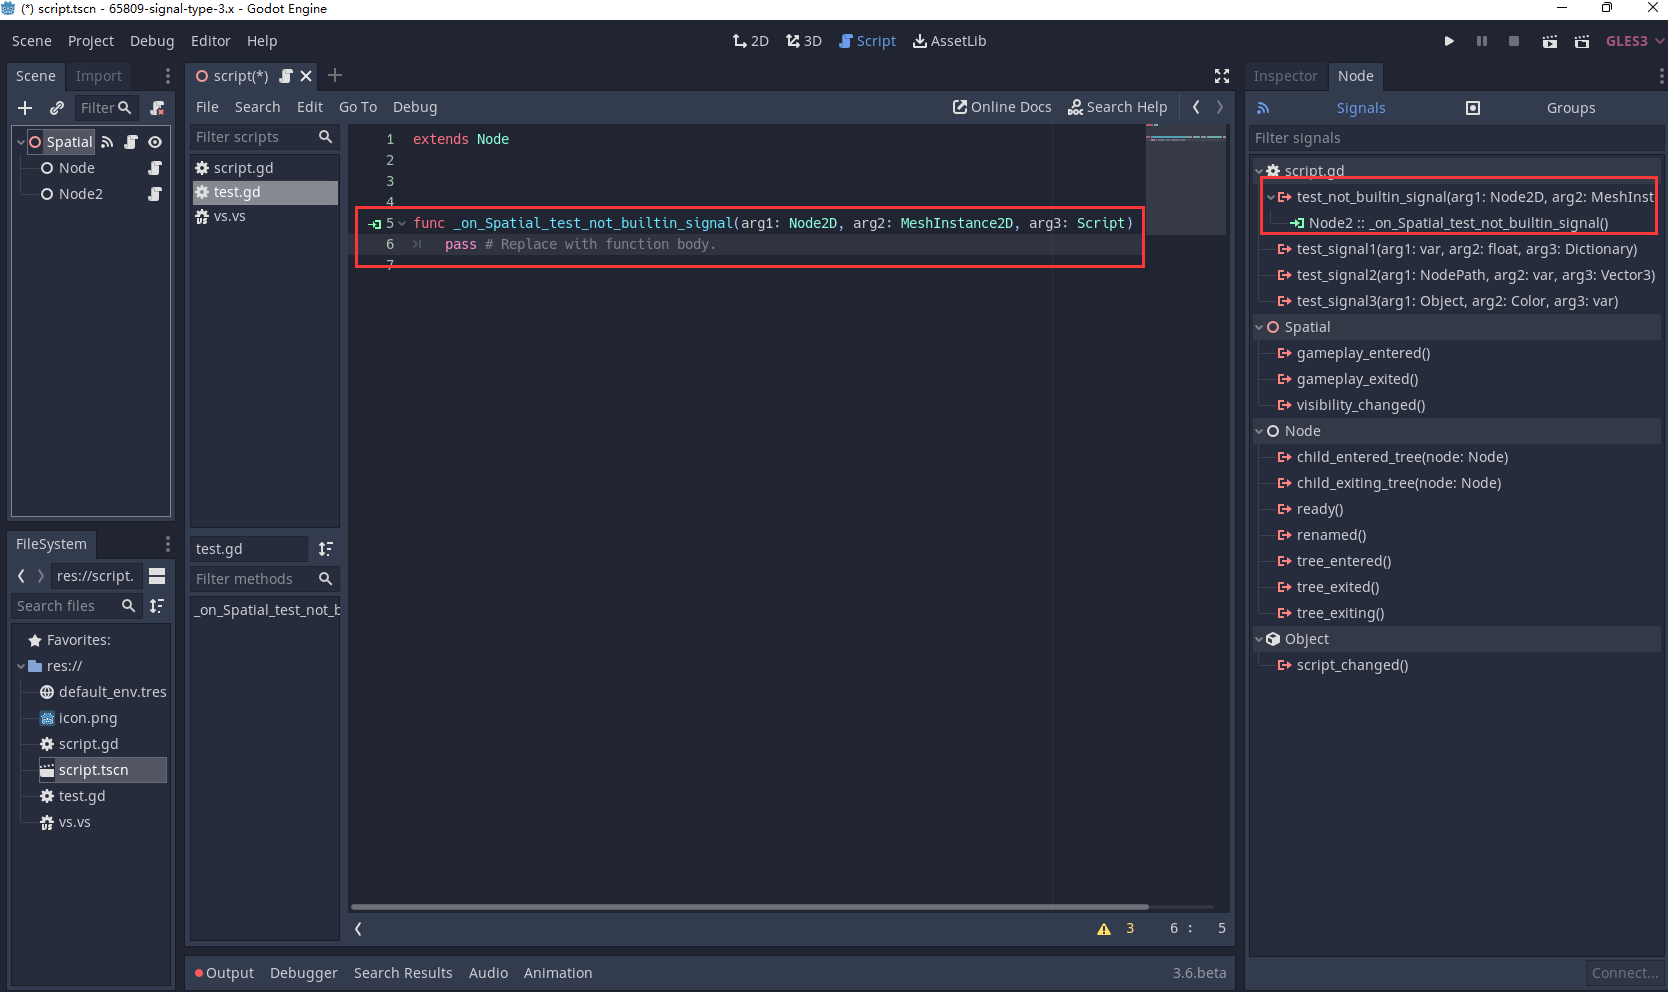Toggle the scripts panel arrow

[358, 929]
